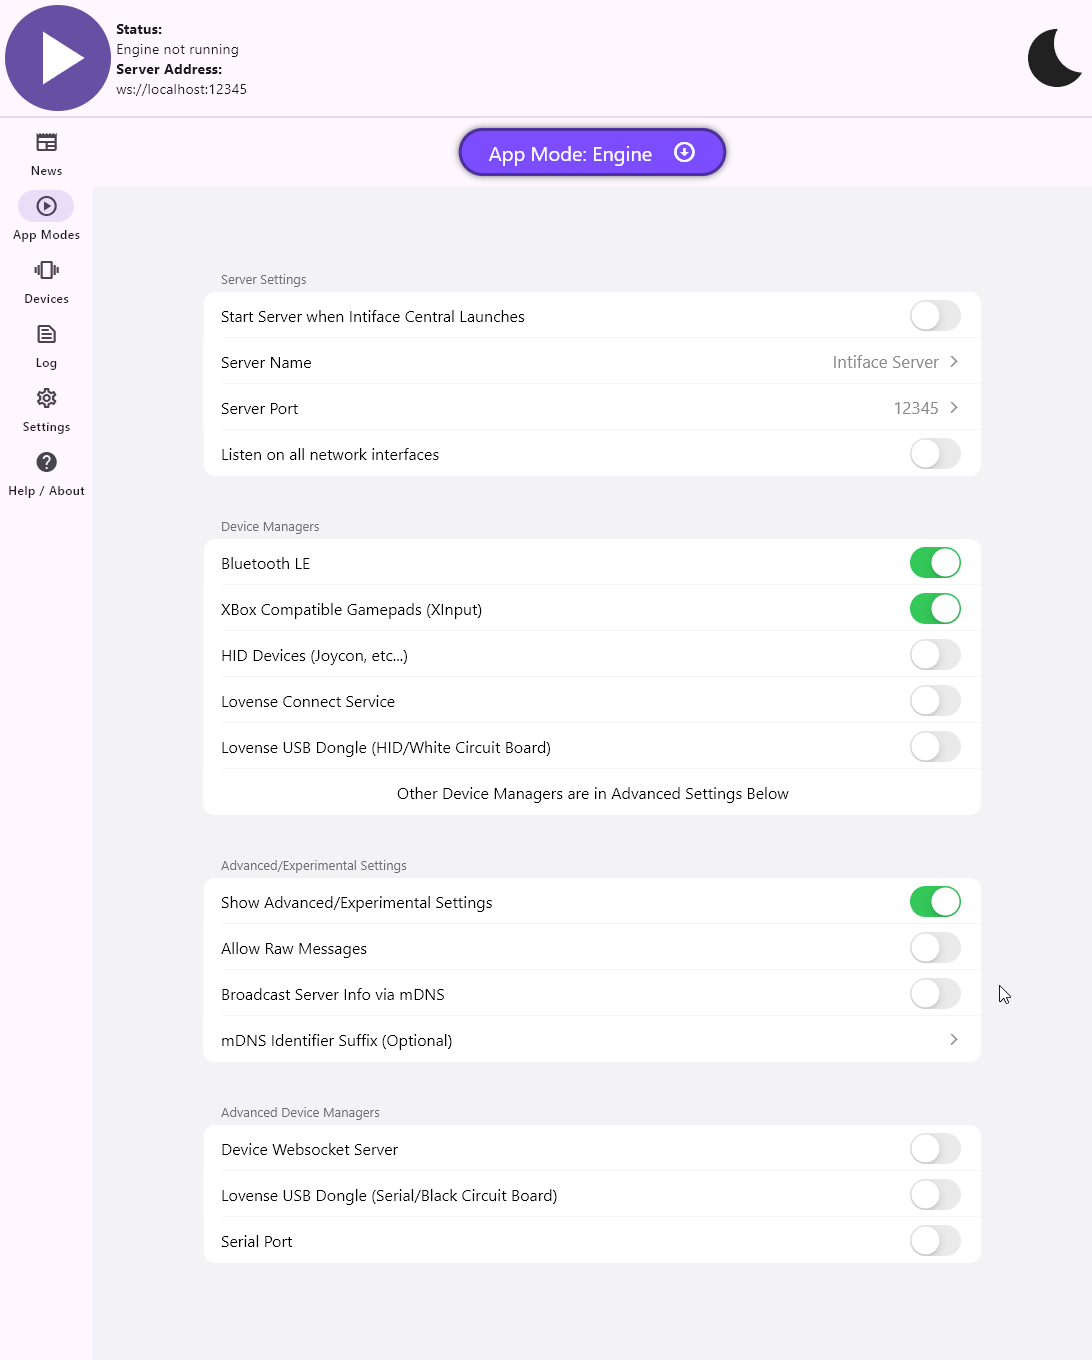This screenshot has height=1360, width=1092.
Task: Open App Modes in the sidebar
Action: point(46,207)
